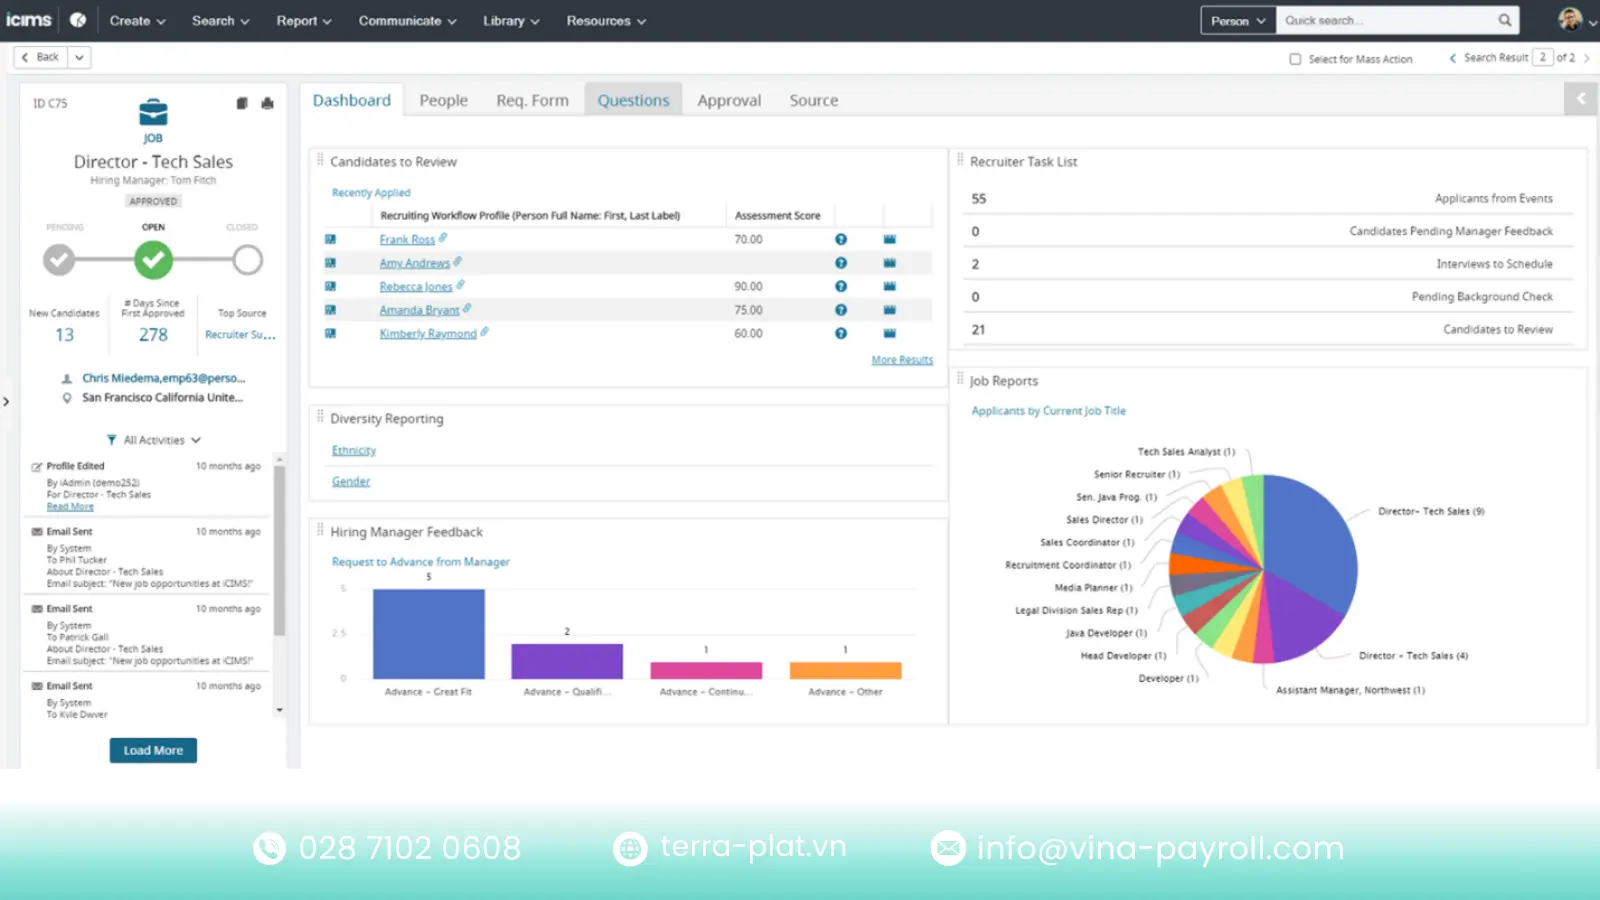Open the help icon in Frank Ross's row

tap(841, 240)
